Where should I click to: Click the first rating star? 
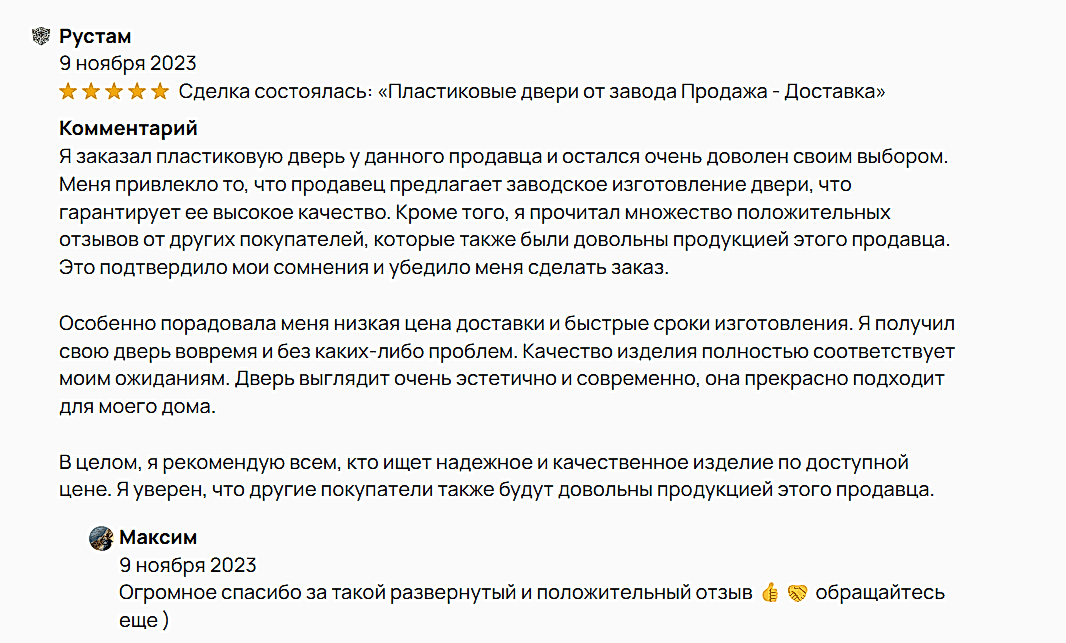pos(68,91)
